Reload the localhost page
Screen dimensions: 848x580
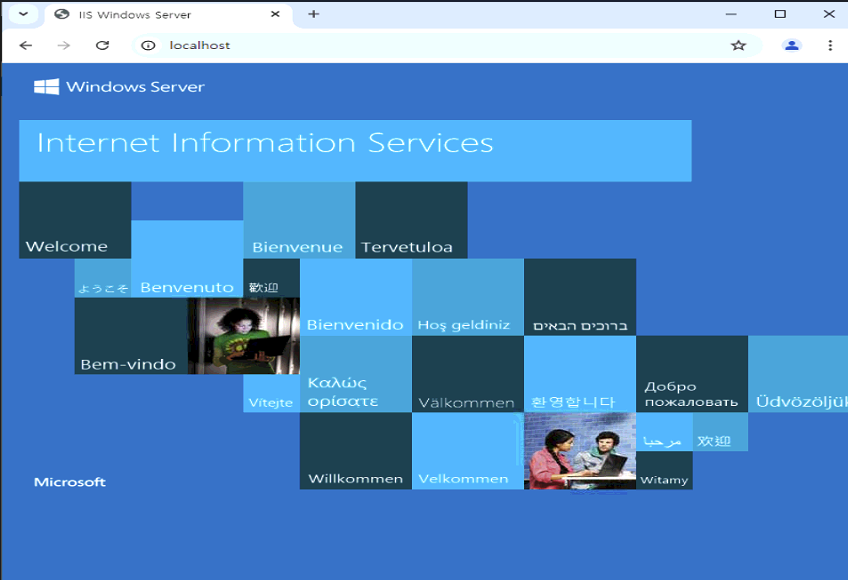pos(102,45)
